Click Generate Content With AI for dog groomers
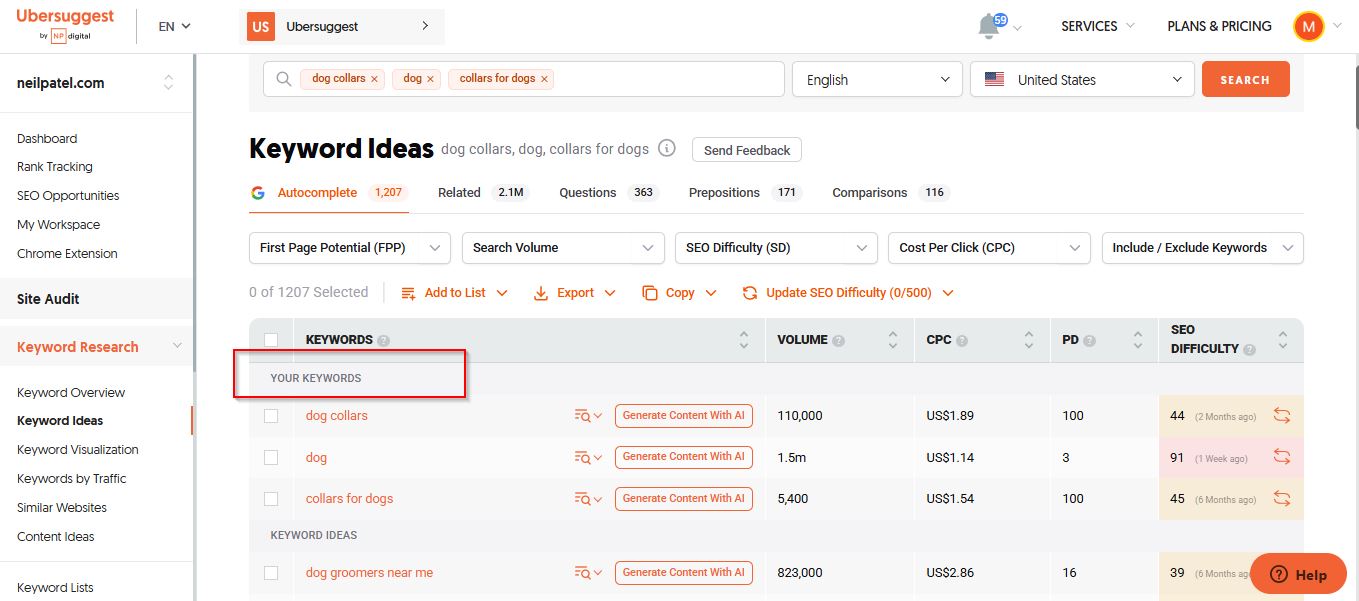Viewport: 1359px width, 601px height. 683,573
